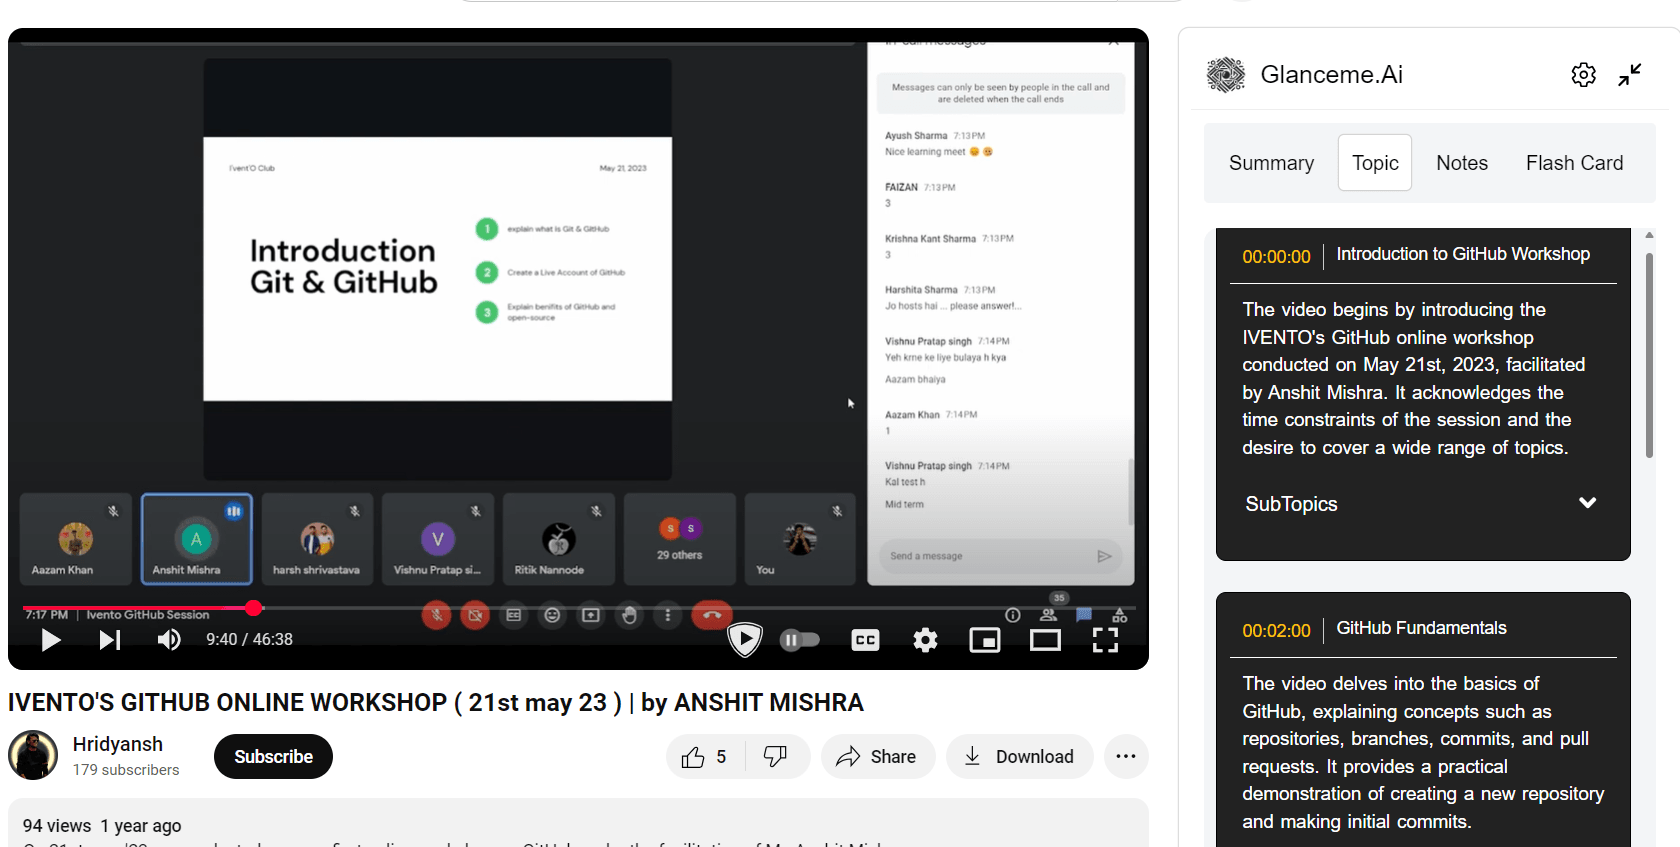Click the 29 others participant tile
1680x847 pixels.
(680, 539)
